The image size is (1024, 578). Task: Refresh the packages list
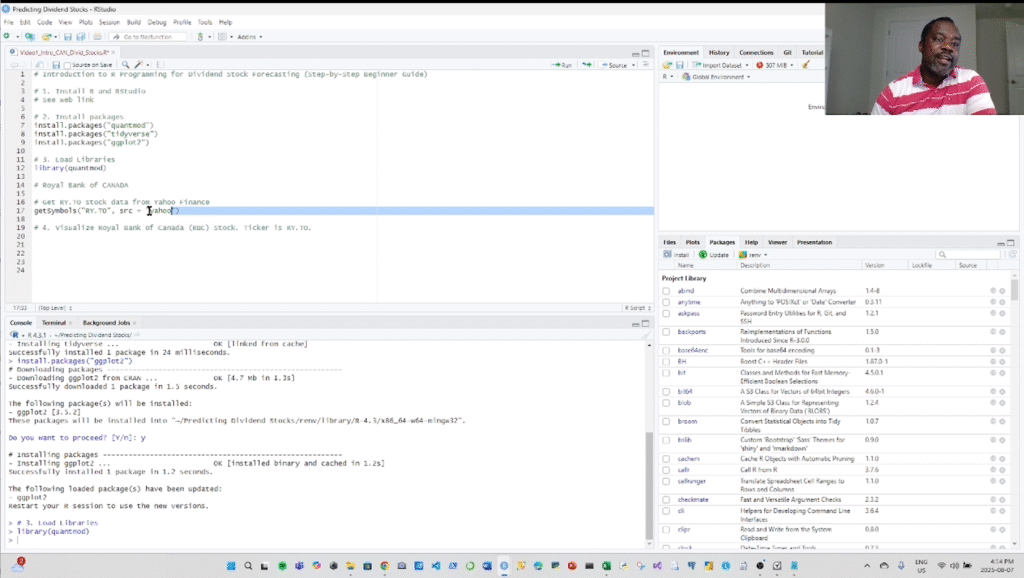(1013, 255)
